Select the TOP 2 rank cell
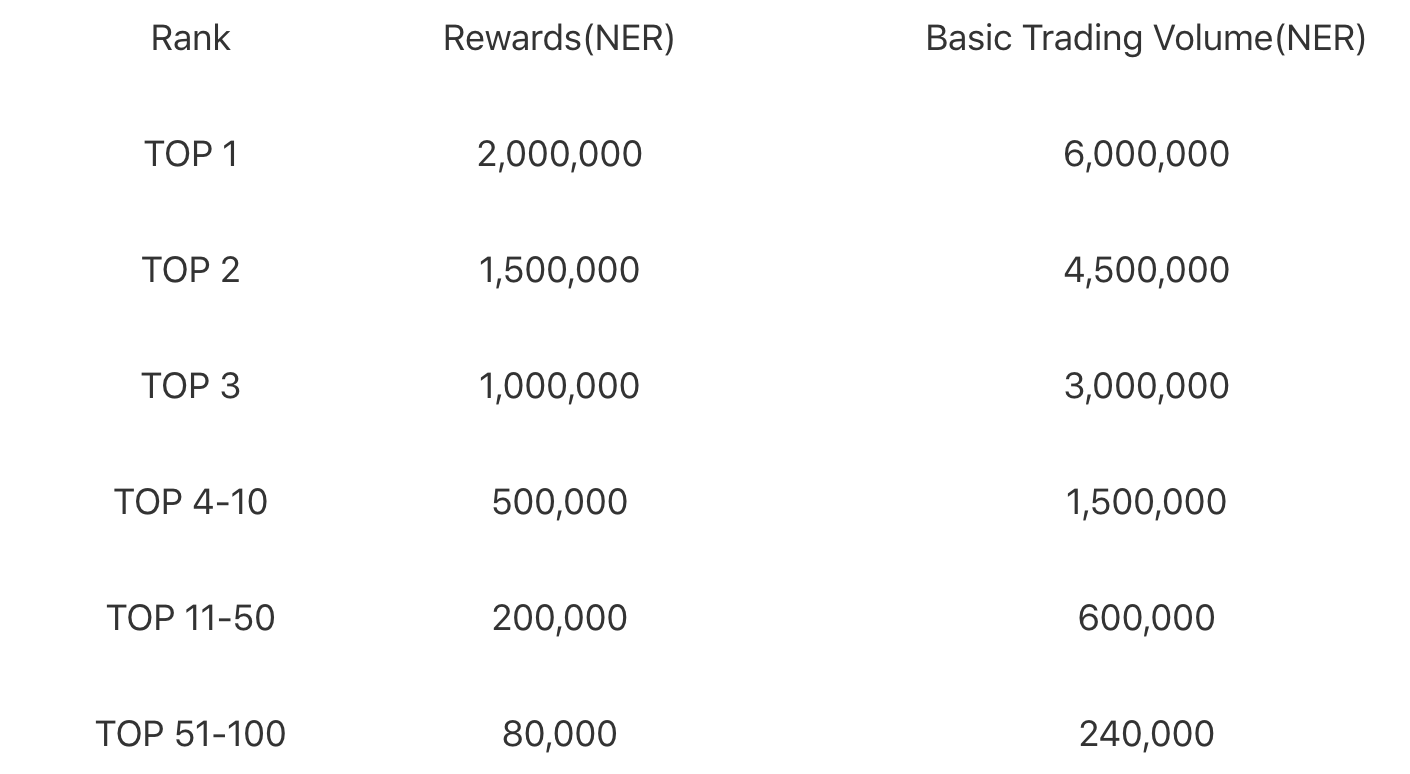This screenshot has width=1410, height=774. coord(191,270)
